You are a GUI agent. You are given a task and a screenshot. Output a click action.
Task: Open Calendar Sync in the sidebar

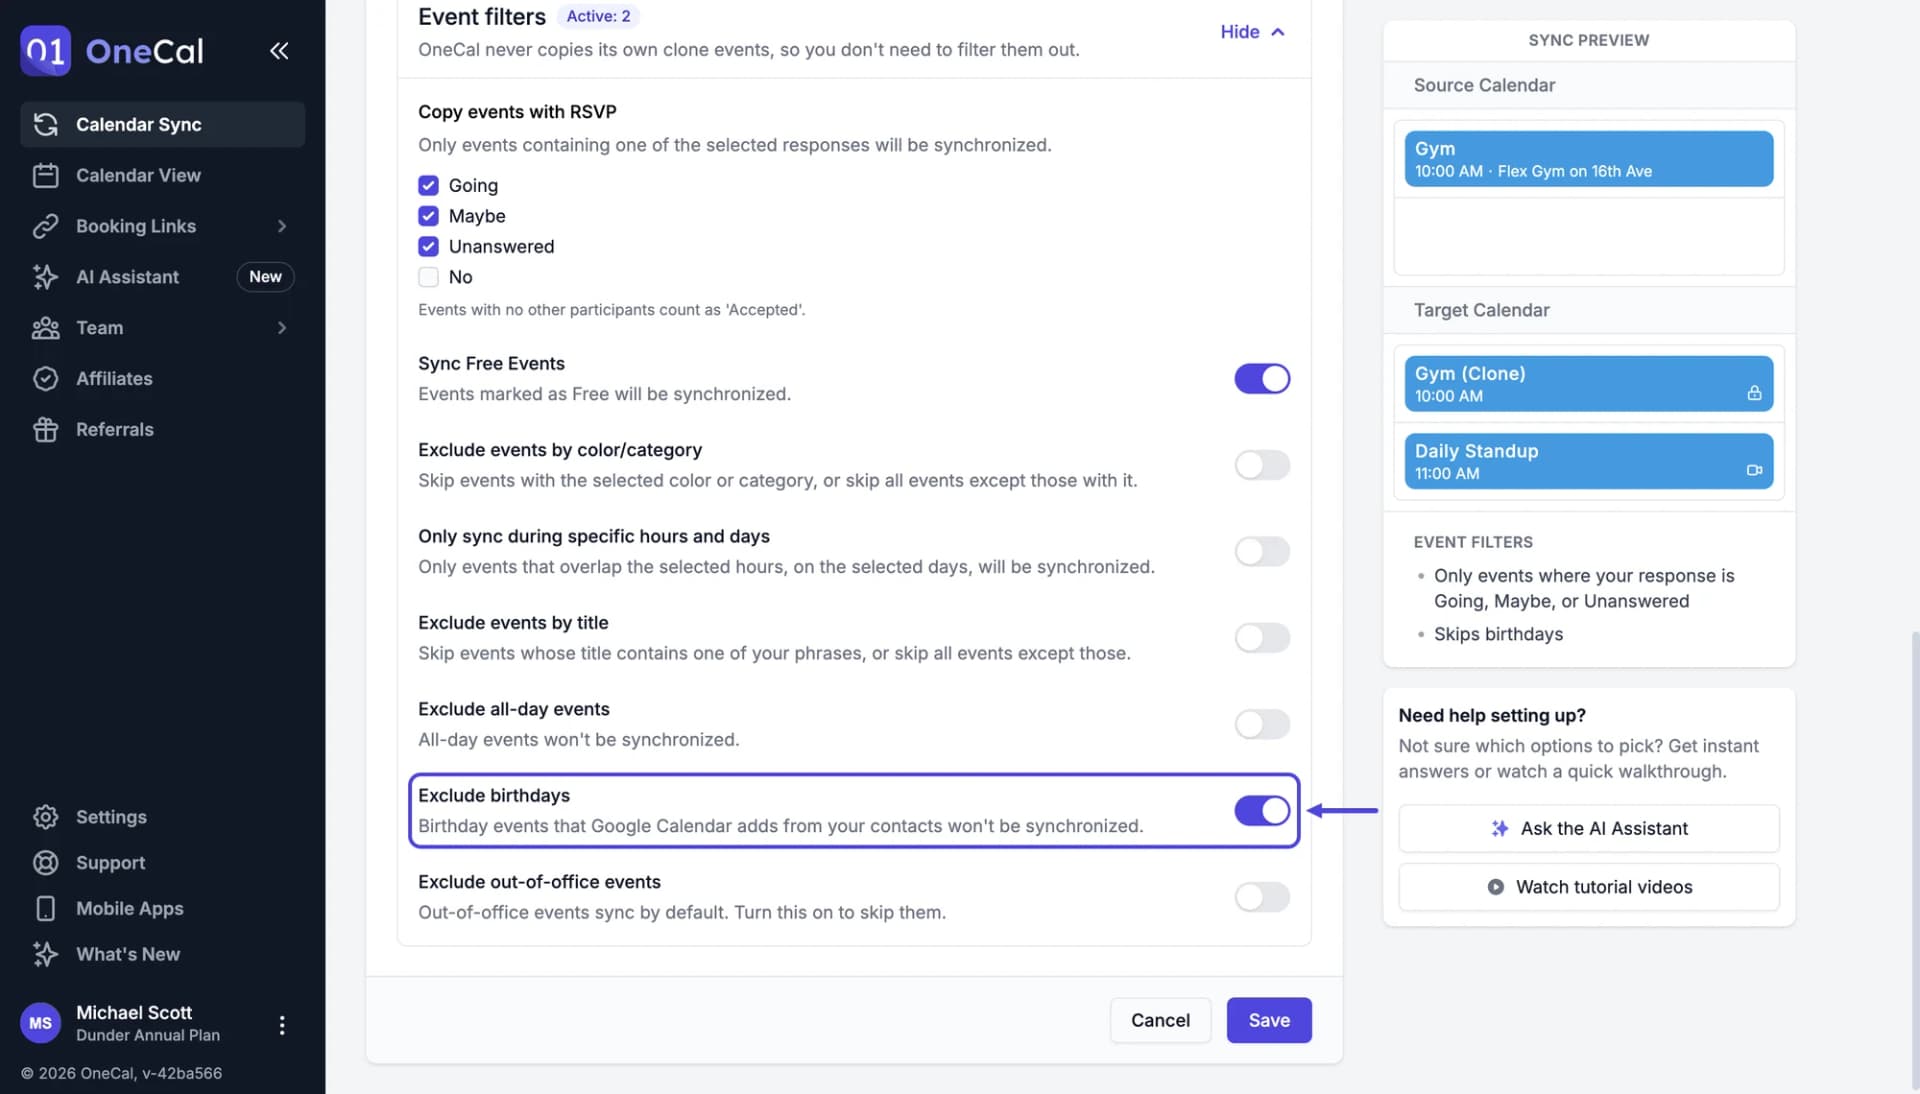[162, 124]
